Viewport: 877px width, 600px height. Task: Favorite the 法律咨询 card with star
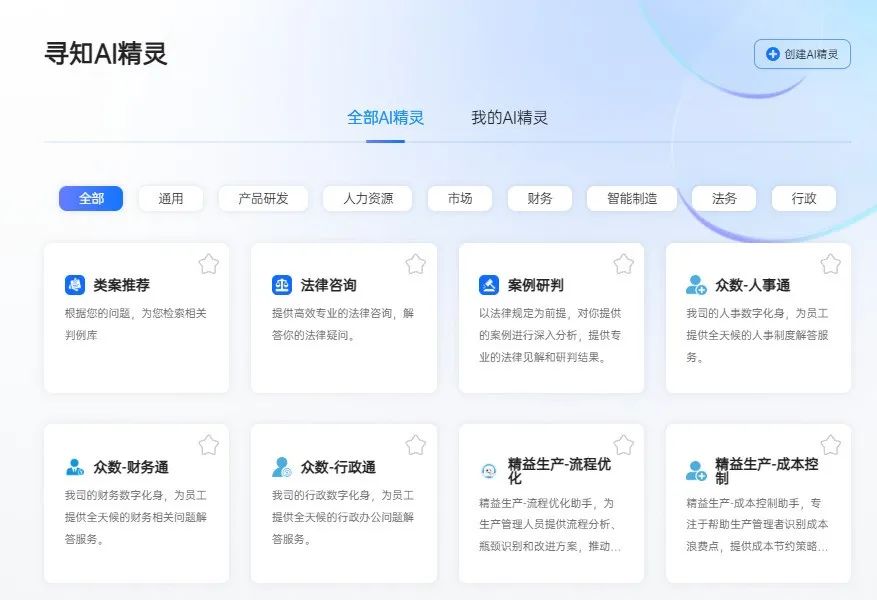pyautogui.click(x=416, y=264)
